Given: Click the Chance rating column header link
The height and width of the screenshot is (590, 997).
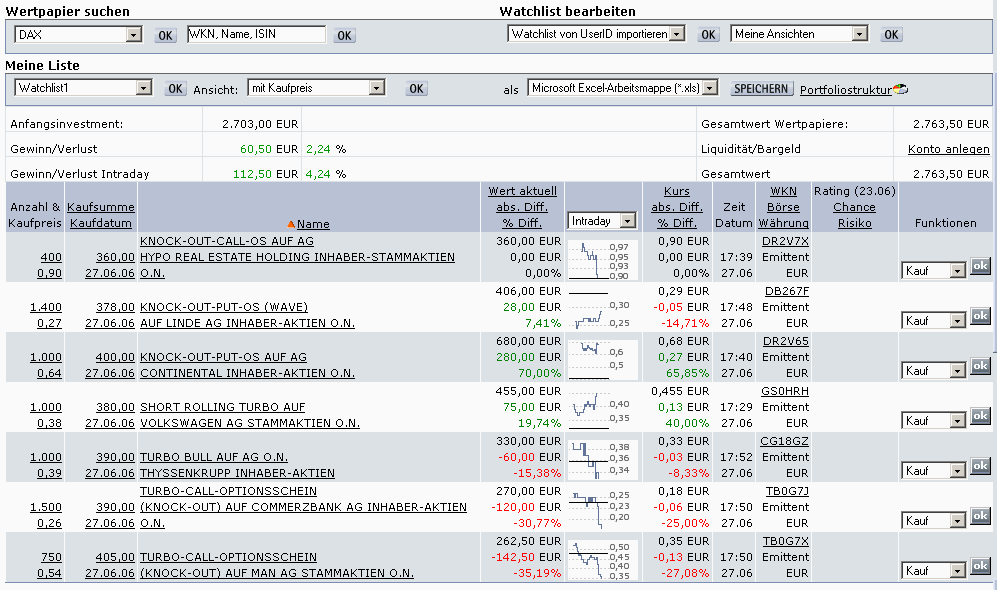Looking at the screenshot, I should coord(854,207).
